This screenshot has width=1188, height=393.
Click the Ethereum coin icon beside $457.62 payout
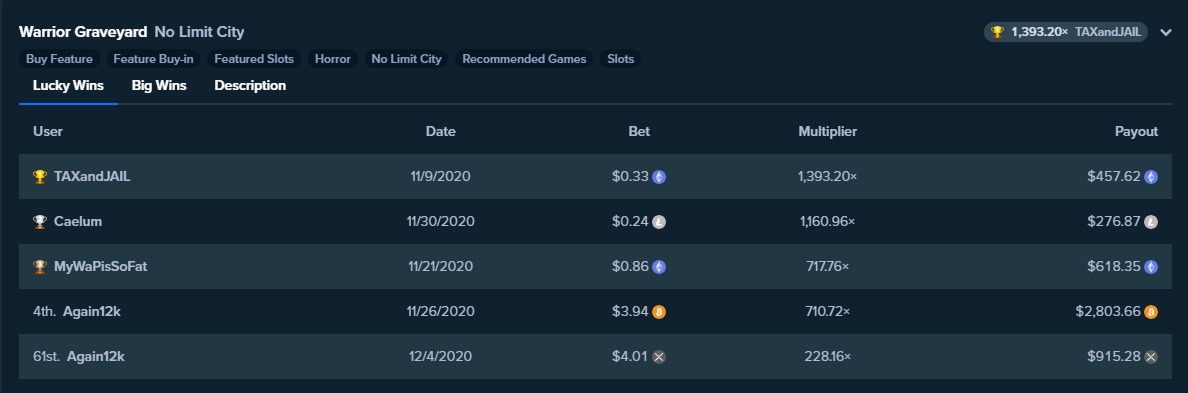pos(1151,176)
